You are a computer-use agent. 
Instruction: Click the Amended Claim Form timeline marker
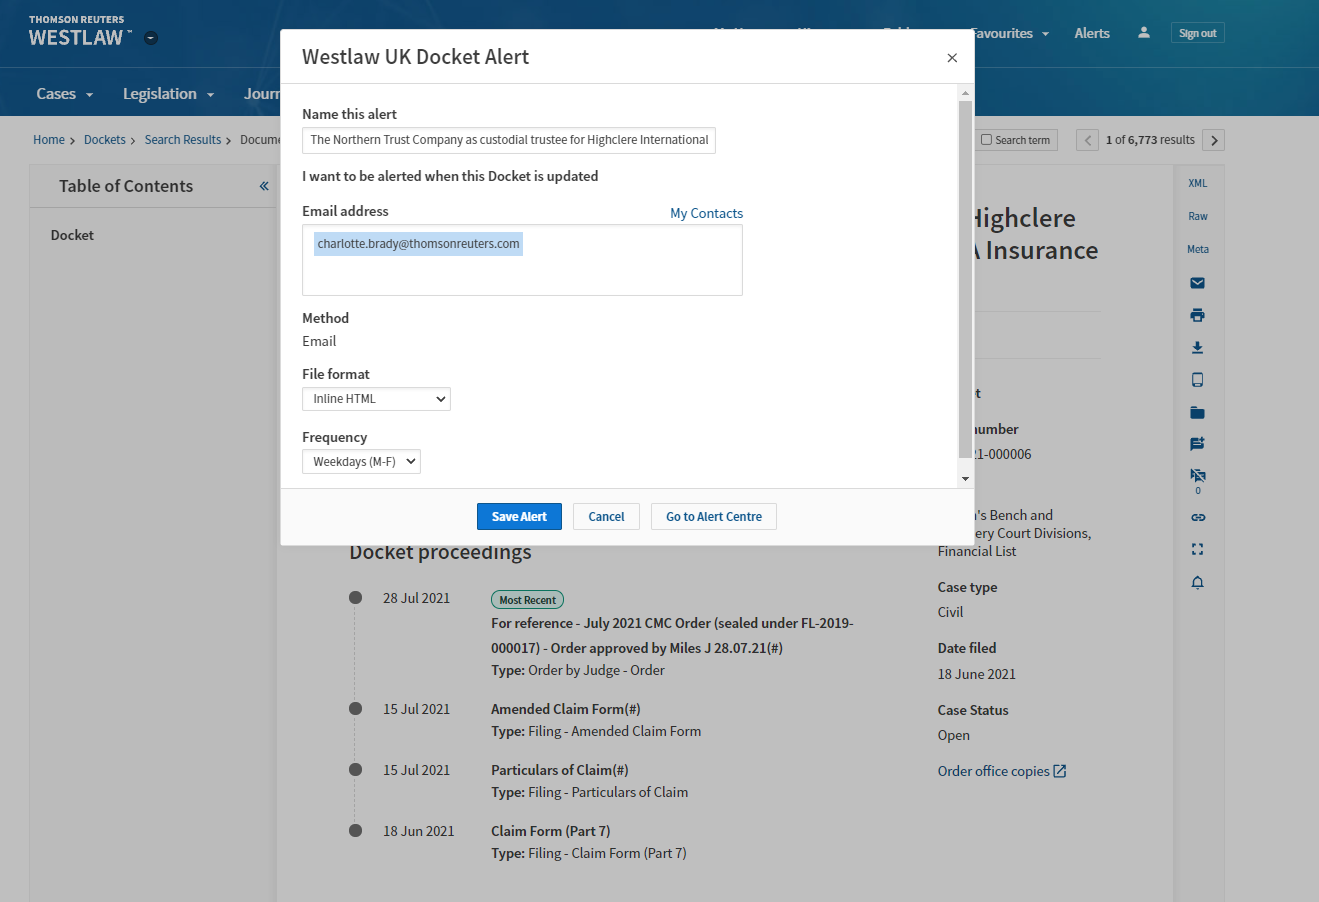tap(355, 709)
